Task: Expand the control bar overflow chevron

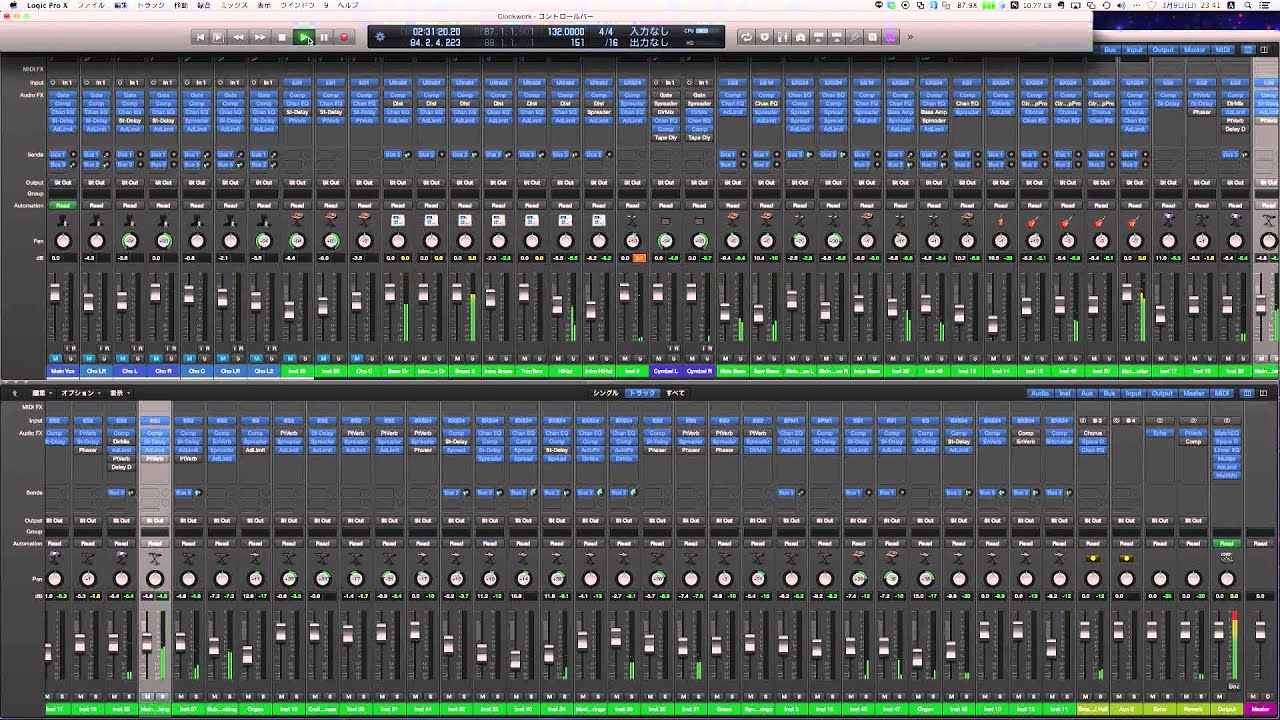Action: pos(910,37)
